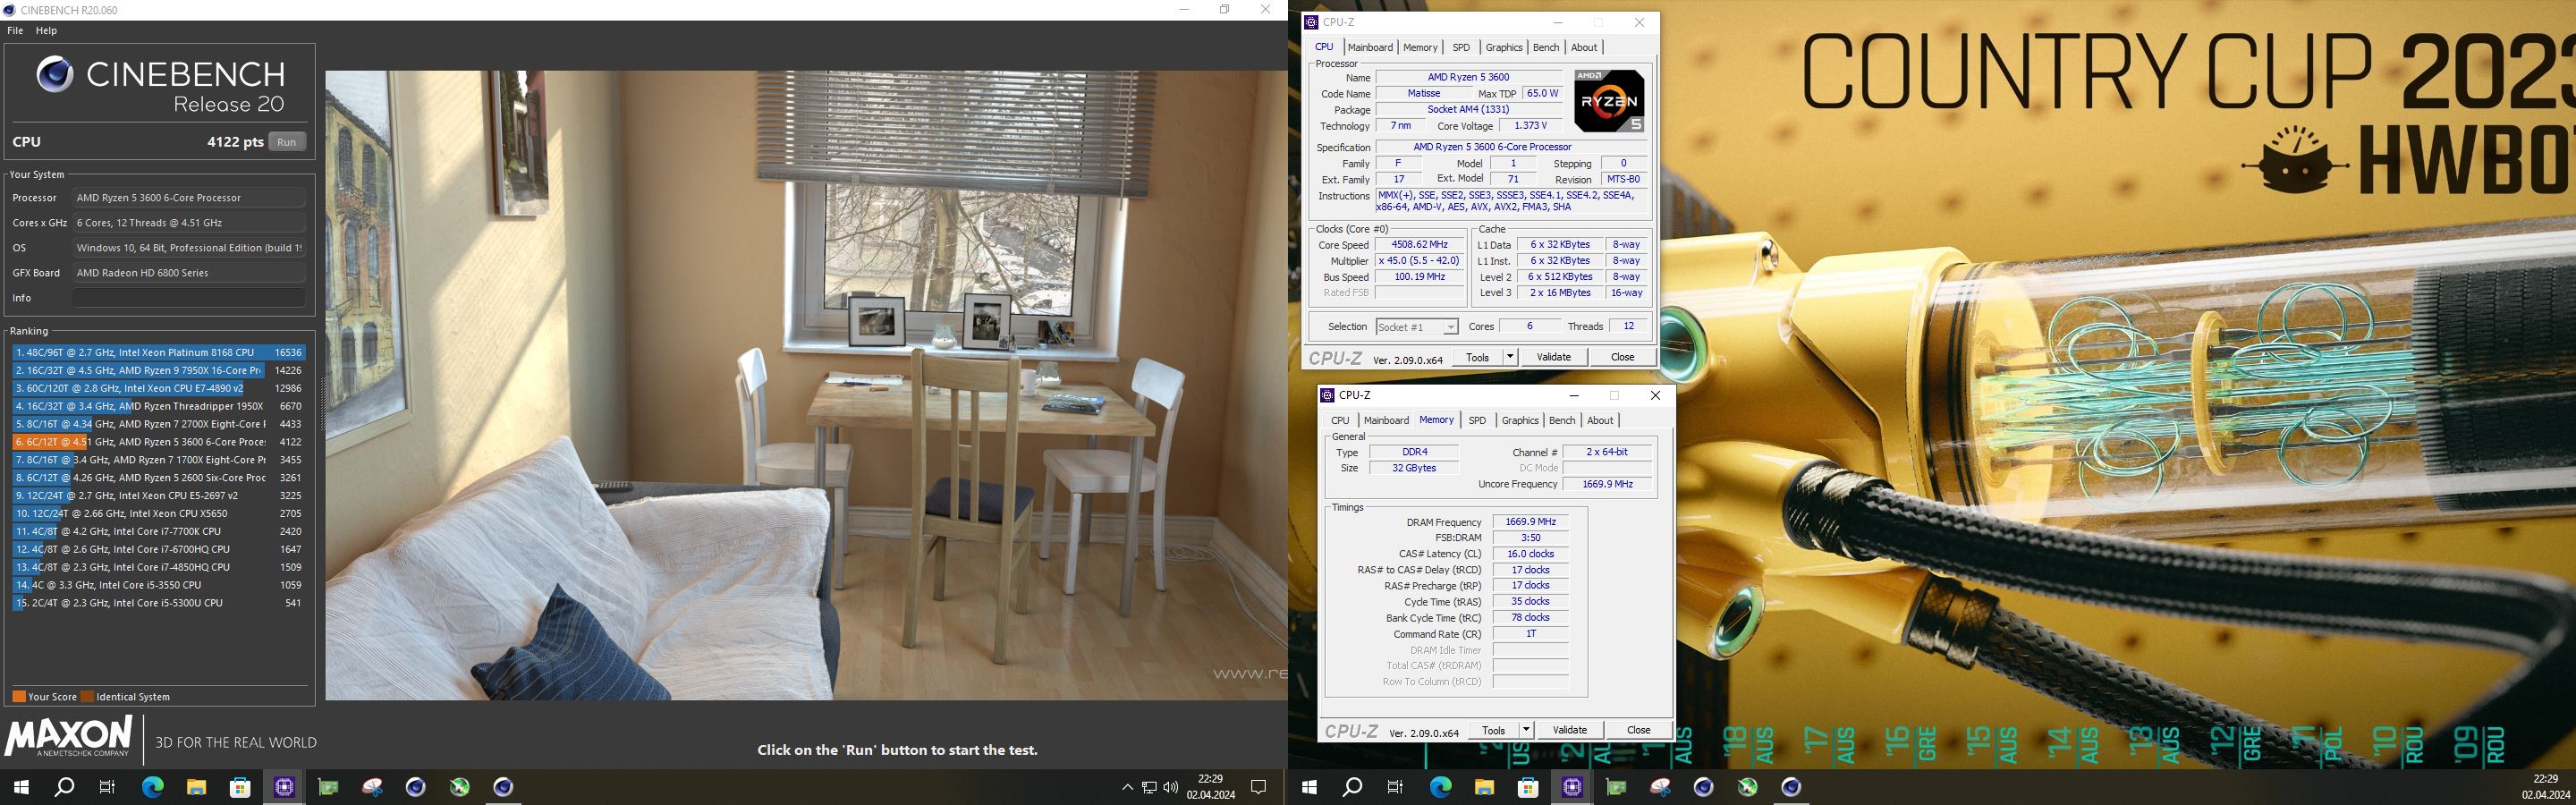Open File Explorer from the taskbar with system tray
Screen dimensions: 2576x805
pyautogui.click(x=196, y=787)
